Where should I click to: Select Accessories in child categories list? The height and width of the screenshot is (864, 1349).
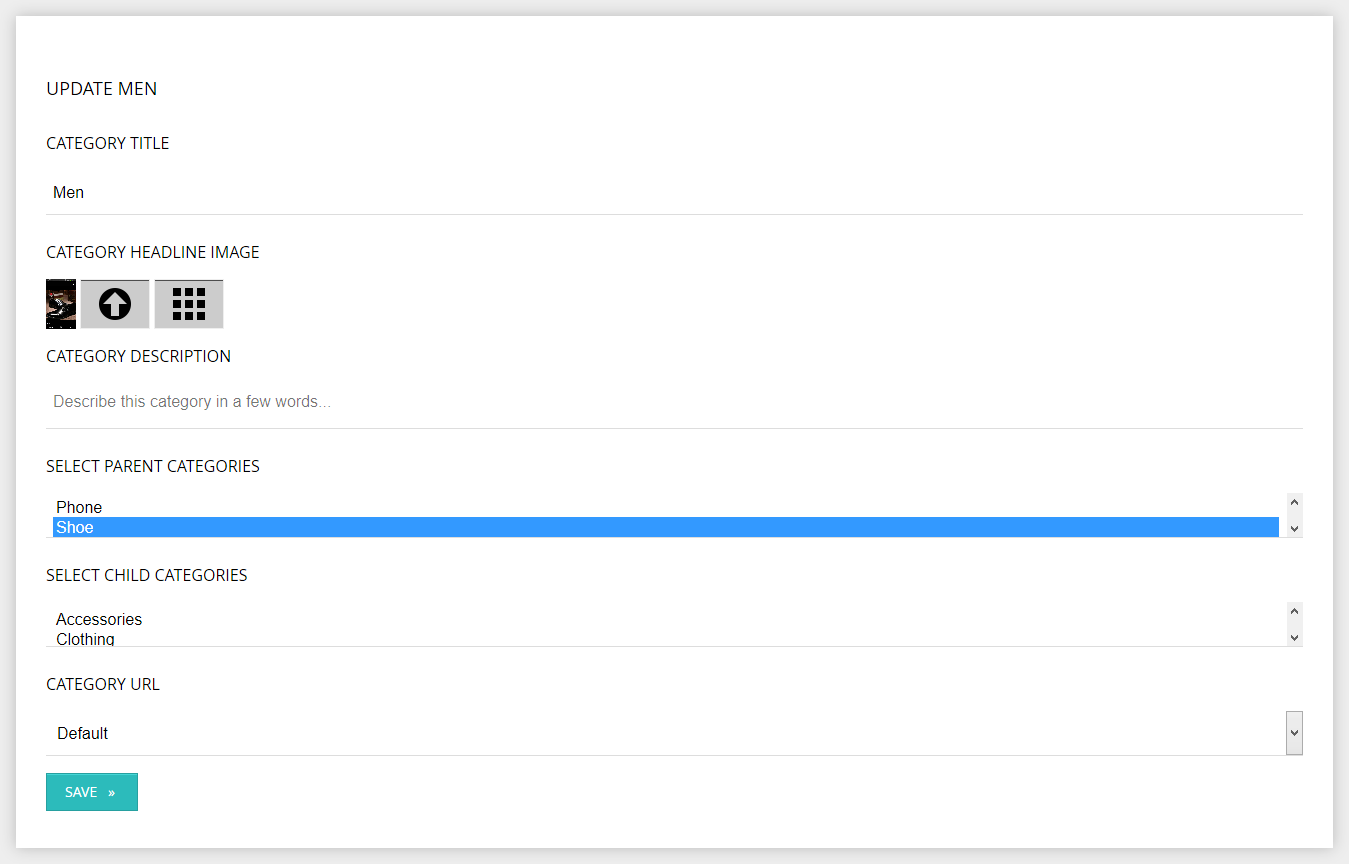pos(665,619)
